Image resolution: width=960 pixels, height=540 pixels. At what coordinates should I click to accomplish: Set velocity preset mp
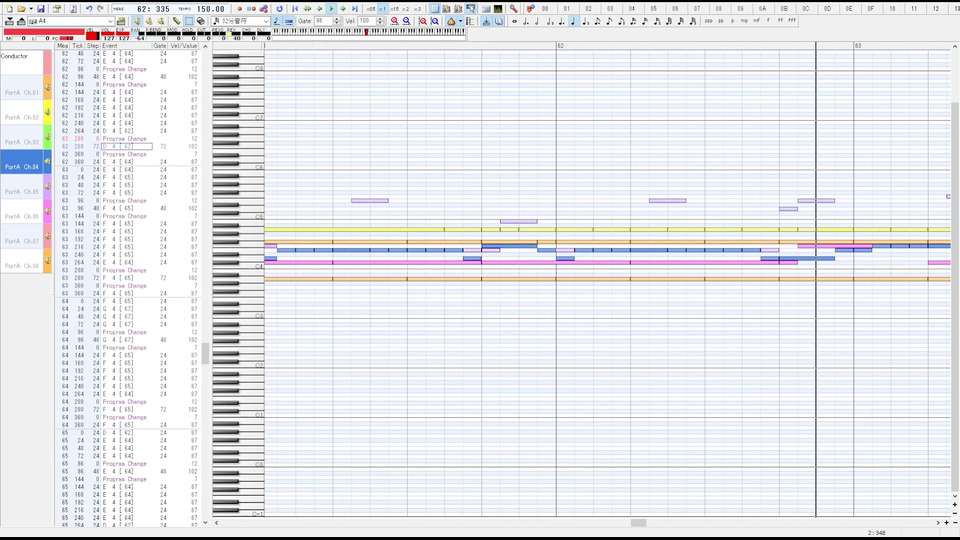coord(744,21)
